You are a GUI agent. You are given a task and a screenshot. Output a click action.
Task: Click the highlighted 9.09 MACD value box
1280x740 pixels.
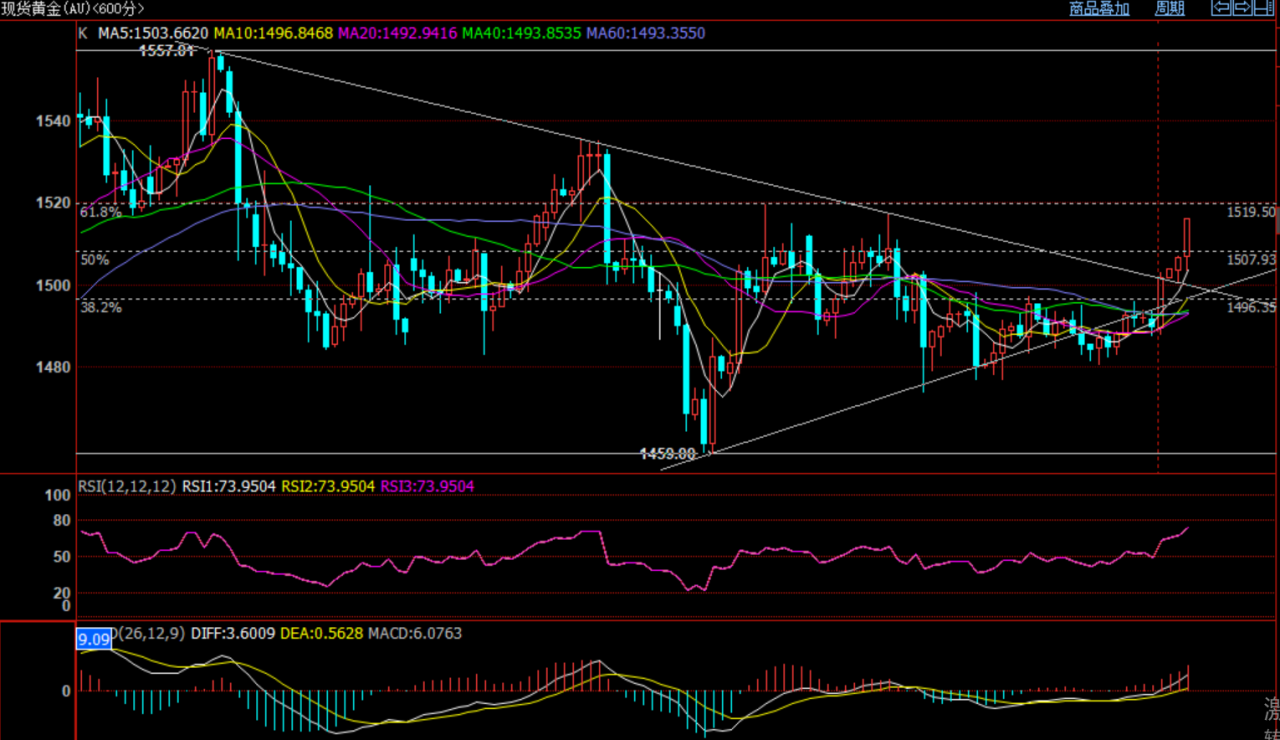point(94,637)
